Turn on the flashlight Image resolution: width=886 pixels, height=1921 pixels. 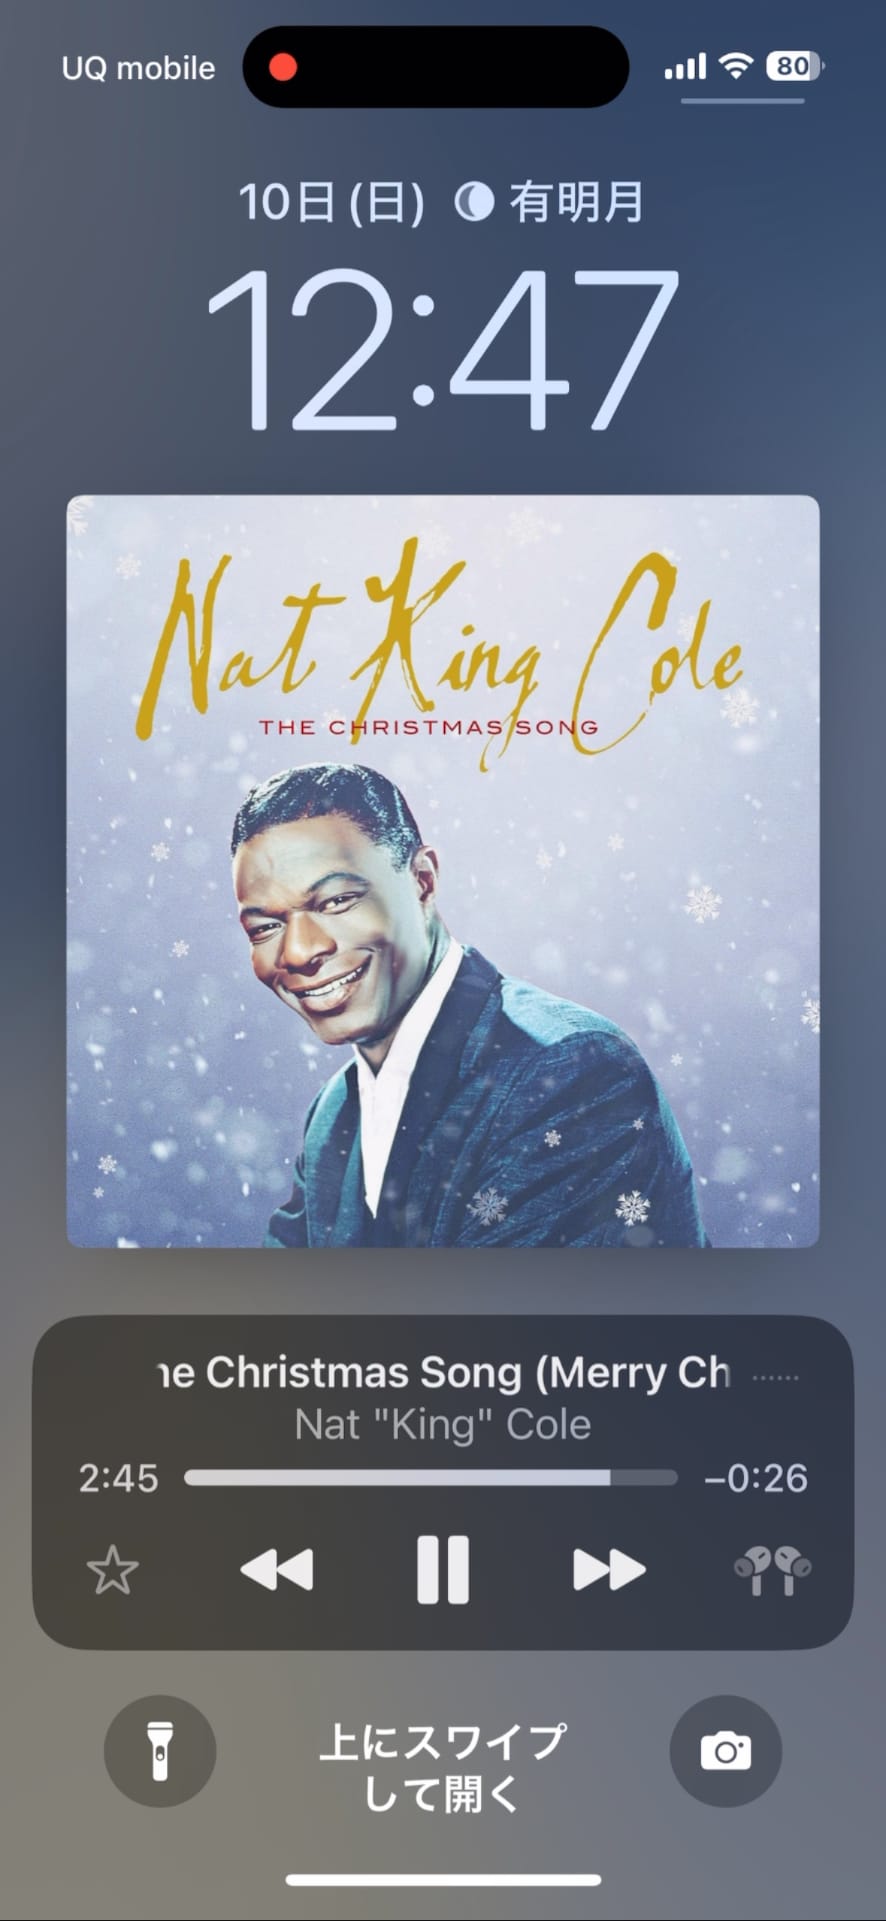(x=160, y=1751)
